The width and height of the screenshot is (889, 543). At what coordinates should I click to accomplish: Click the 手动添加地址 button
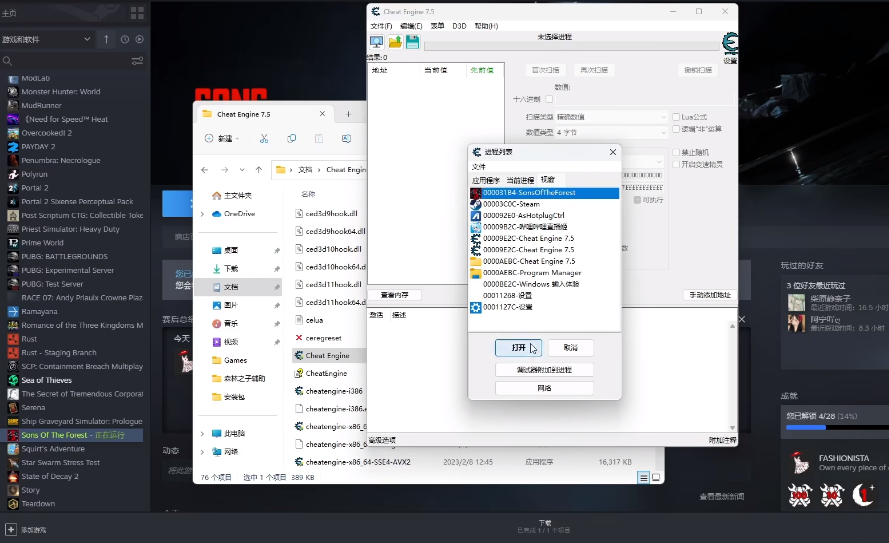pos(710,295)
